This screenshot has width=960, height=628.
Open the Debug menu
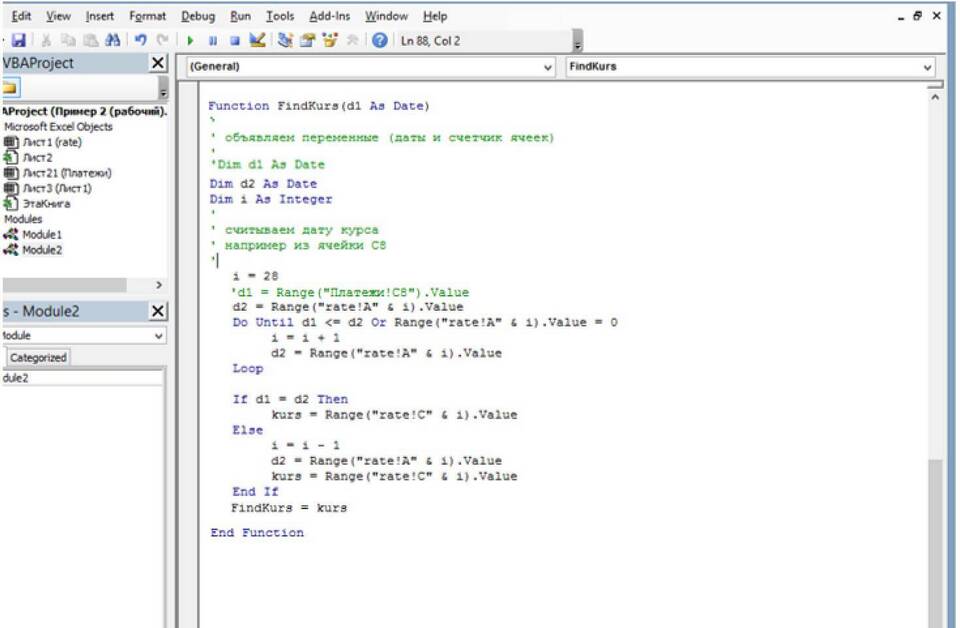[x=197, y=16]
